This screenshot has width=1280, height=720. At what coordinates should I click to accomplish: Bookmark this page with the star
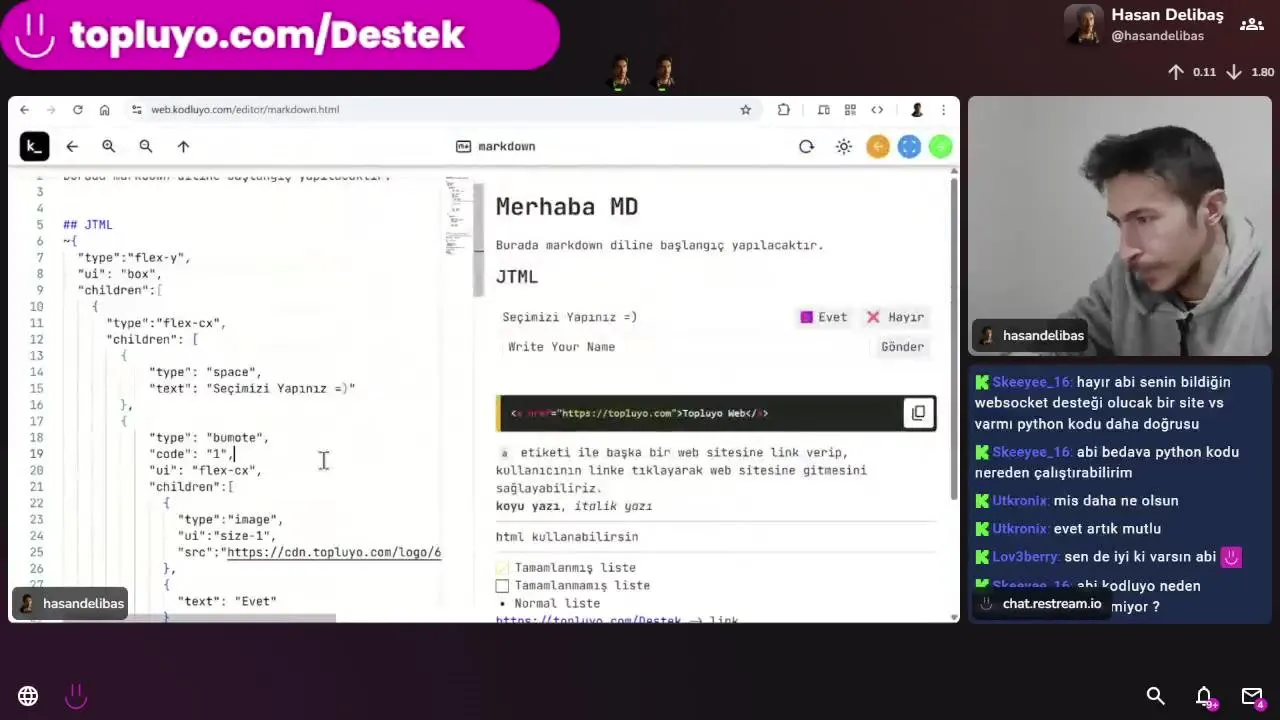745,110
